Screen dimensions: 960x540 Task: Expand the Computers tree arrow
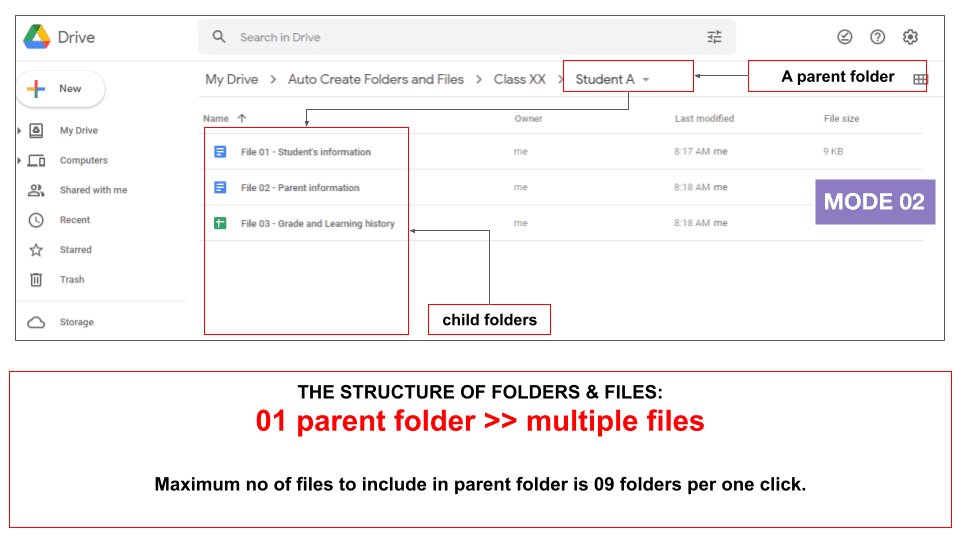tap(19, 161)
